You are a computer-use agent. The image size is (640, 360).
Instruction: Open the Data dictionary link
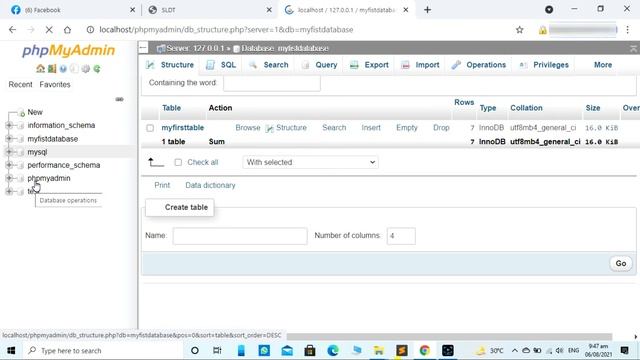point(210,185)
